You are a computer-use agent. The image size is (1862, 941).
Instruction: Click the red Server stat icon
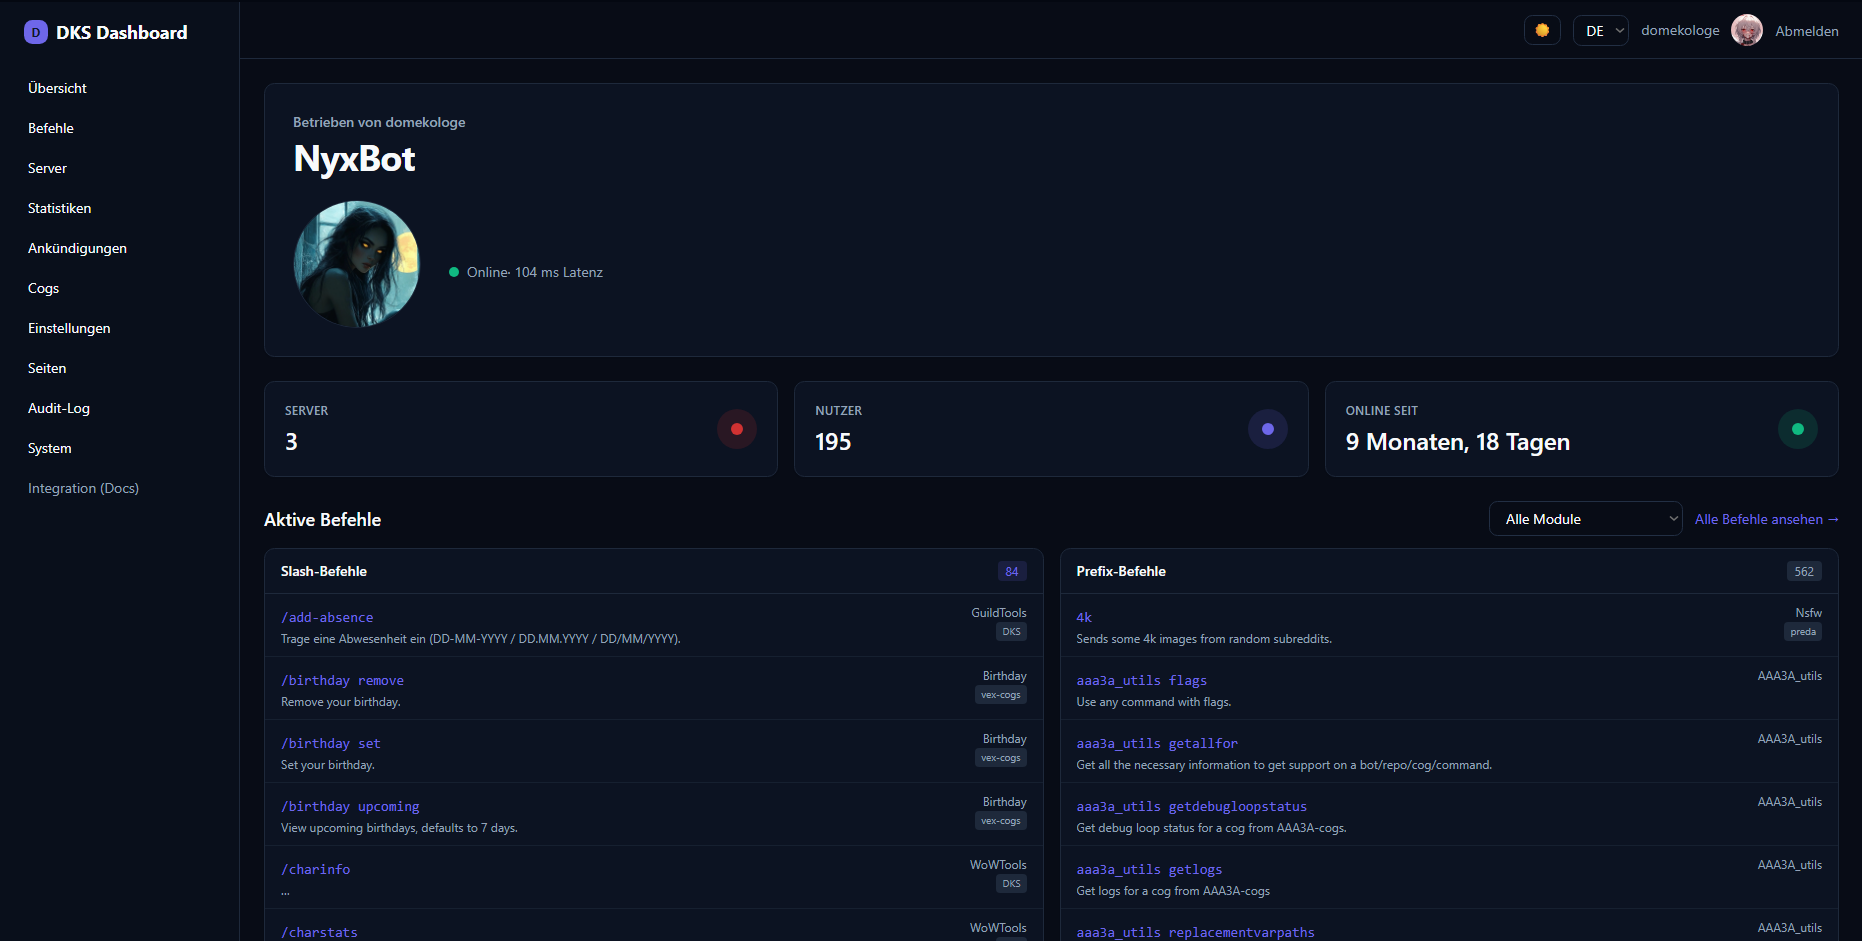click(x=737, y=429)
